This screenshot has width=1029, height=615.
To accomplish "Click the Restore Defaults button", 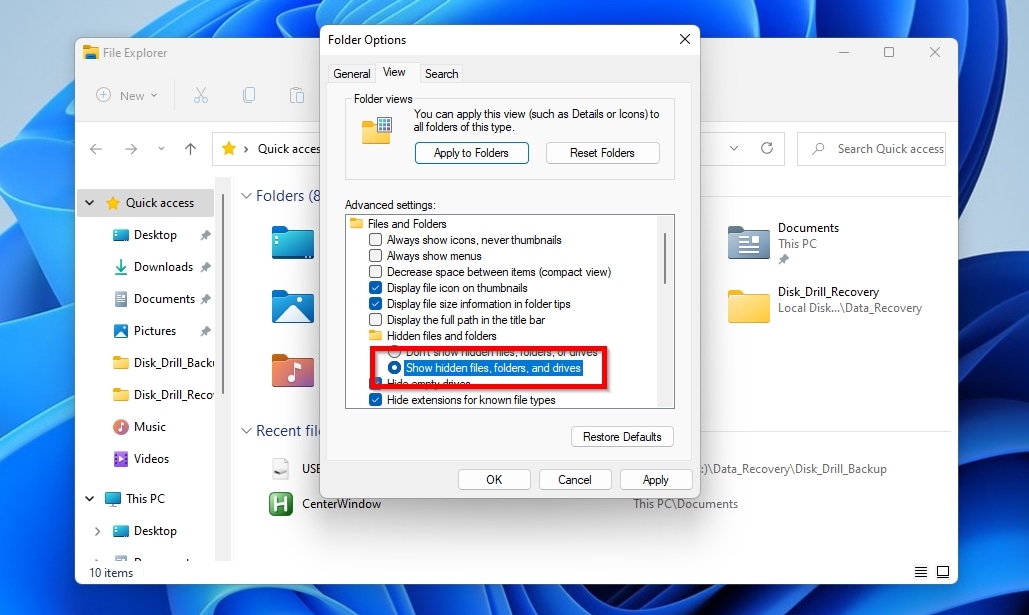I will click(622, 436).
